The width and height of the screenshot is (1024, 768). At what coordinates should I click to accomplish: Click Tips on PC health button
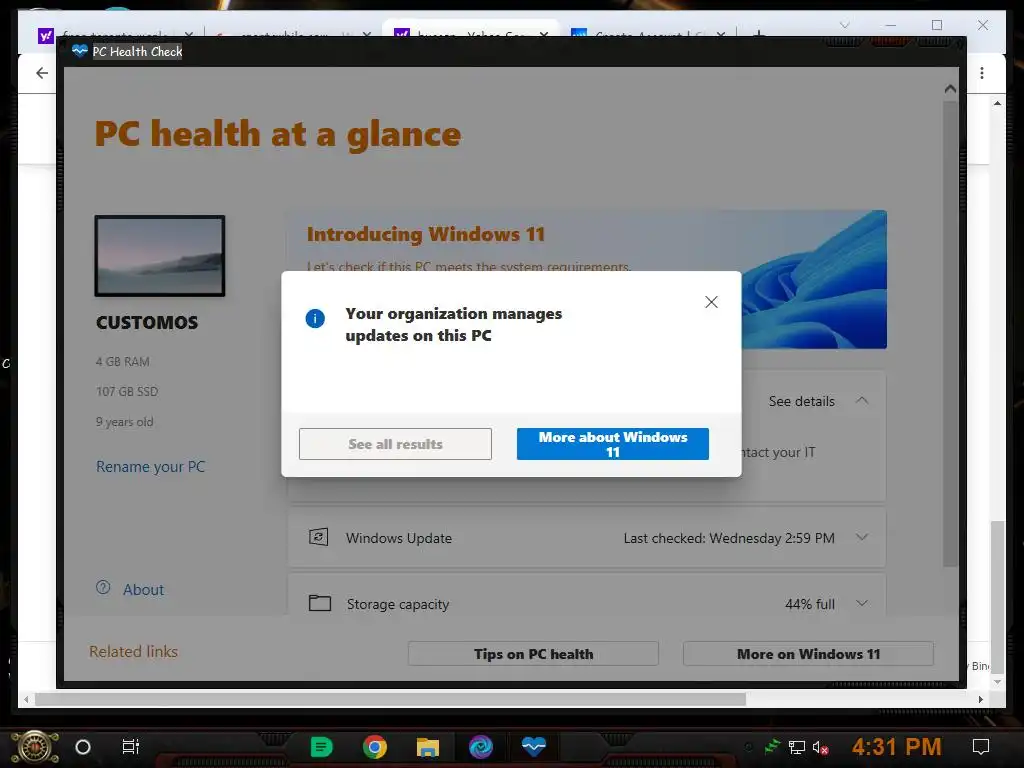tap(533, 654)
